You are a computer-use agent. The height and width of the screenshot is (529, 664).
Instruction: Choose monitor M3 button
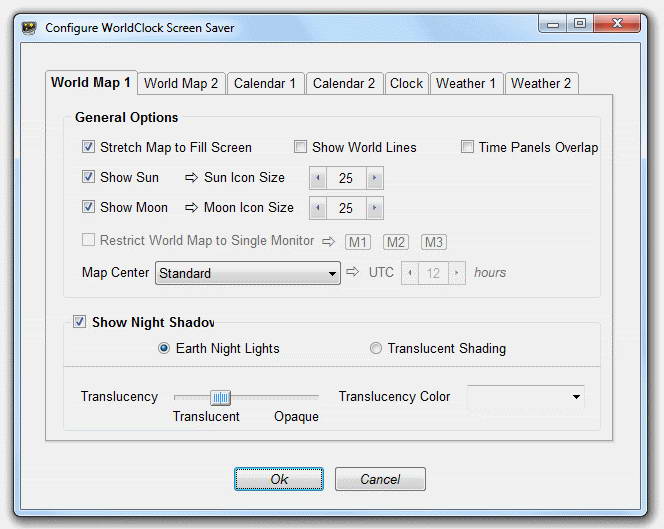(434, 242)
